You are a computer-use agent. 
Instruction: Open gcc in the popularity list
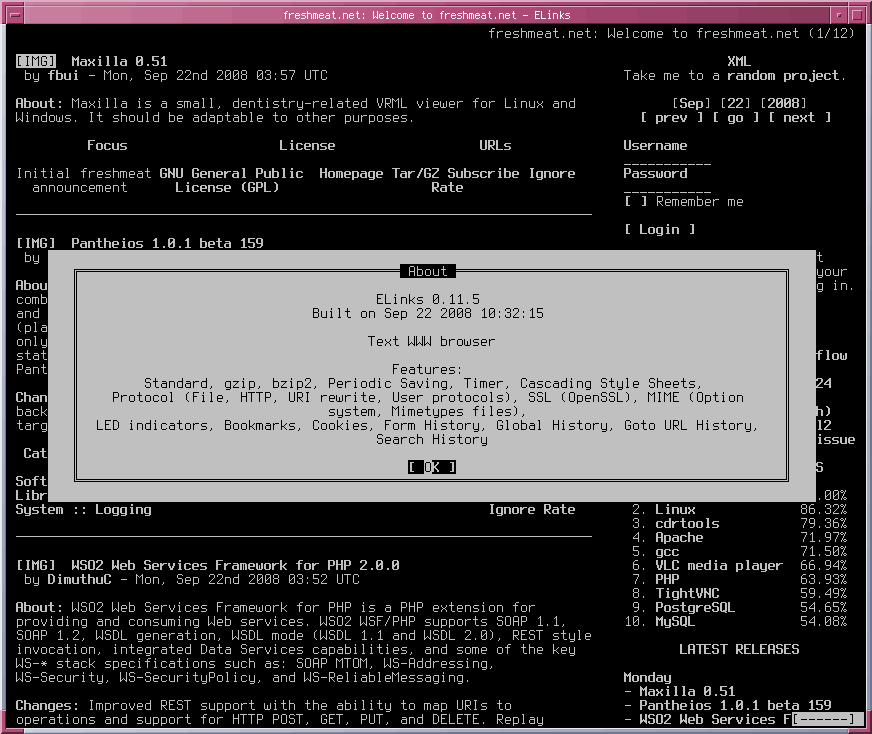coord(667,552)
